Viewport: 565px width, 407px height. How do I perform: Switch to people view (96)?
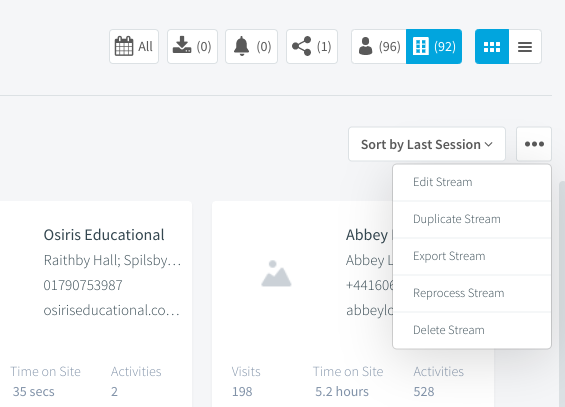click(379, 46)
